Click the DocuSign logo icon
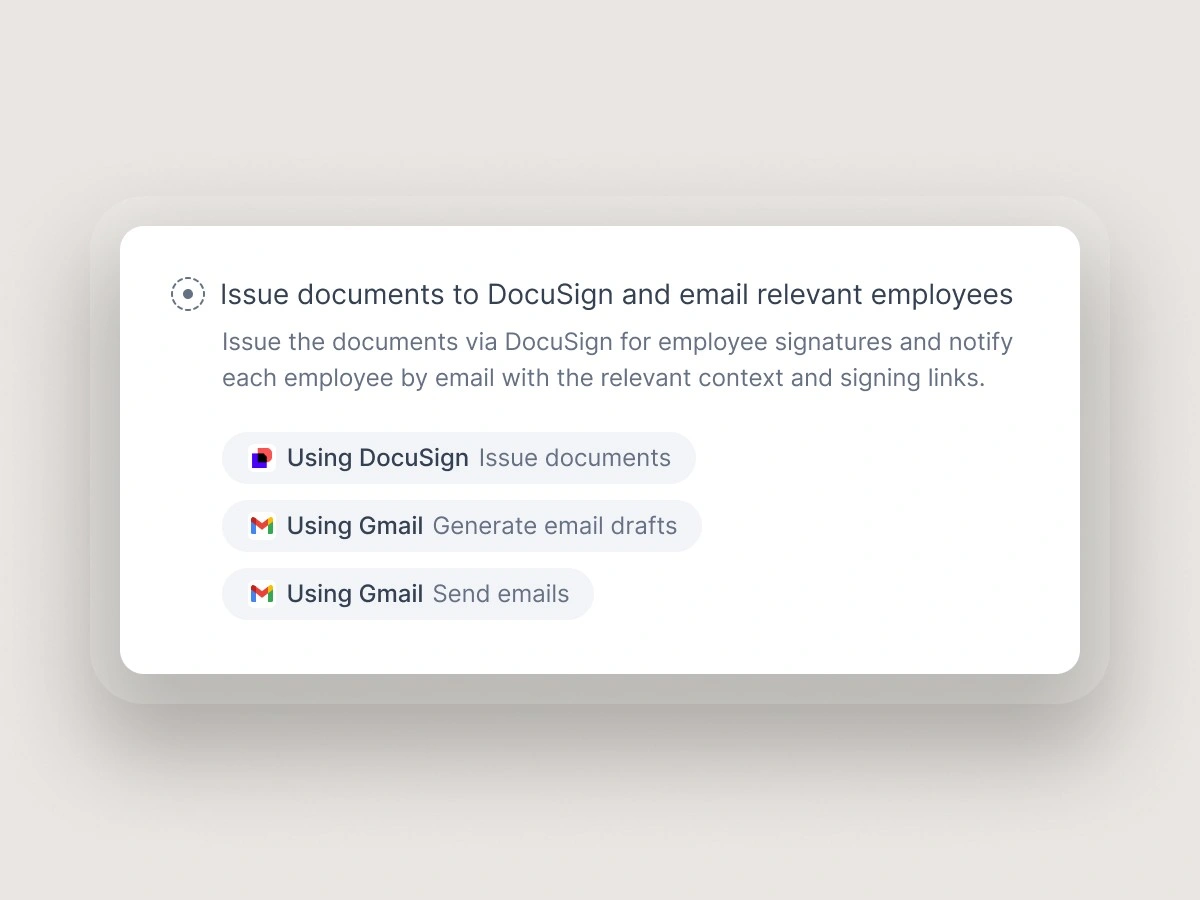The image size is (1200, 900). click(x=262, y=458)
